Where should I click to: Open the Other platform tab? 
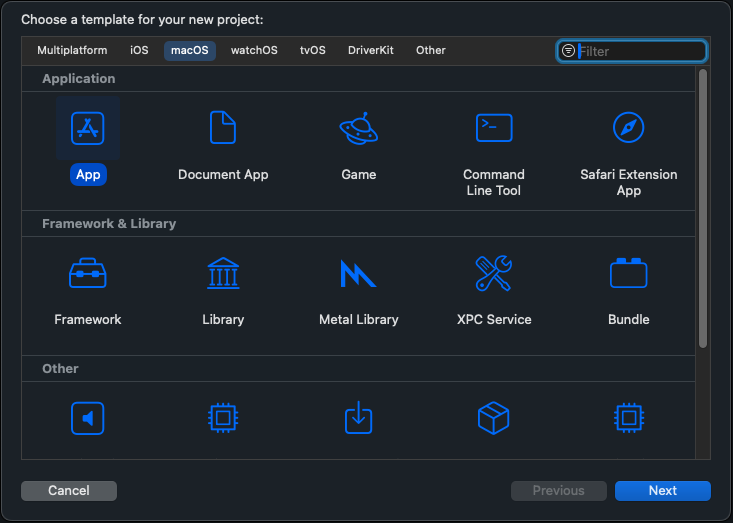tap(431, 50)
